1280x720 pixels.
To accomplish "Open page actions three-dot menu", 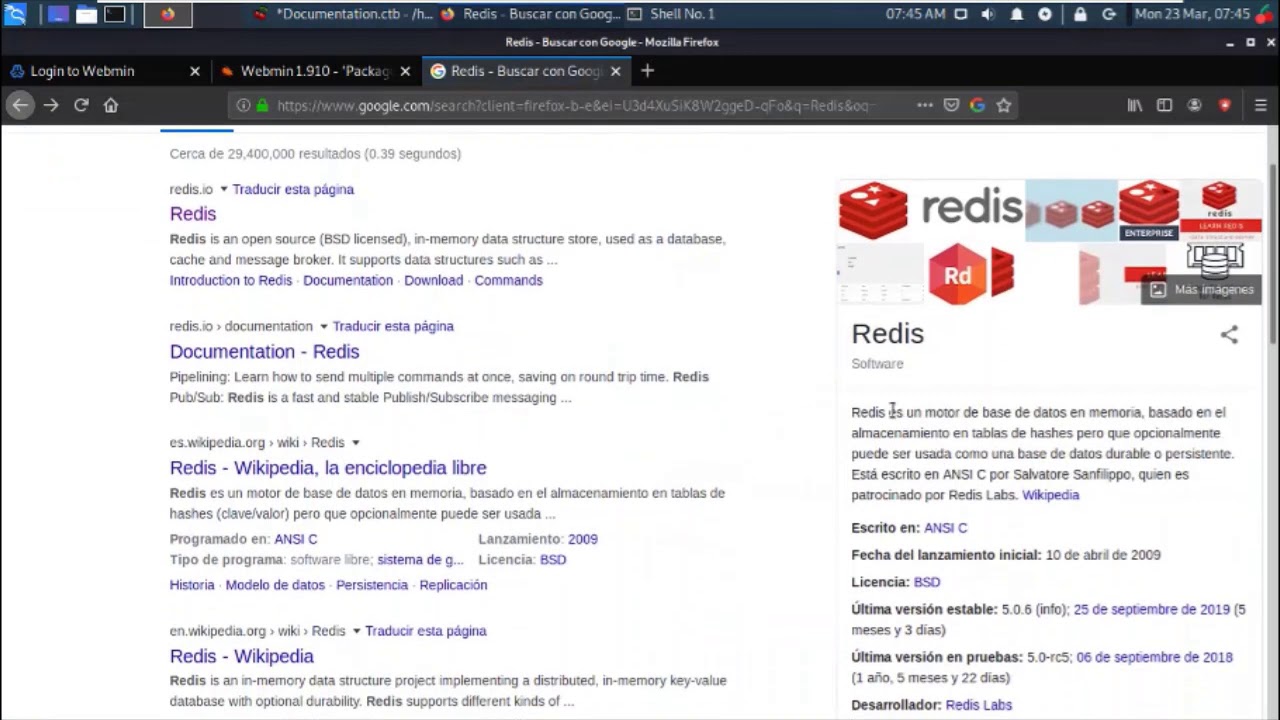I will 925,105.
